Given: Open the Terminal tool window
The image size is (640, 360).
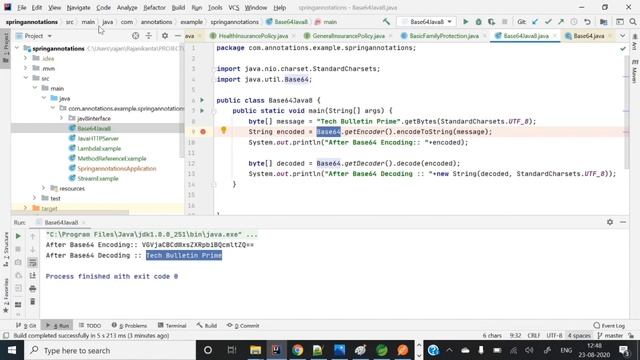Looking at the screenshot, I should tap(172, 325).
